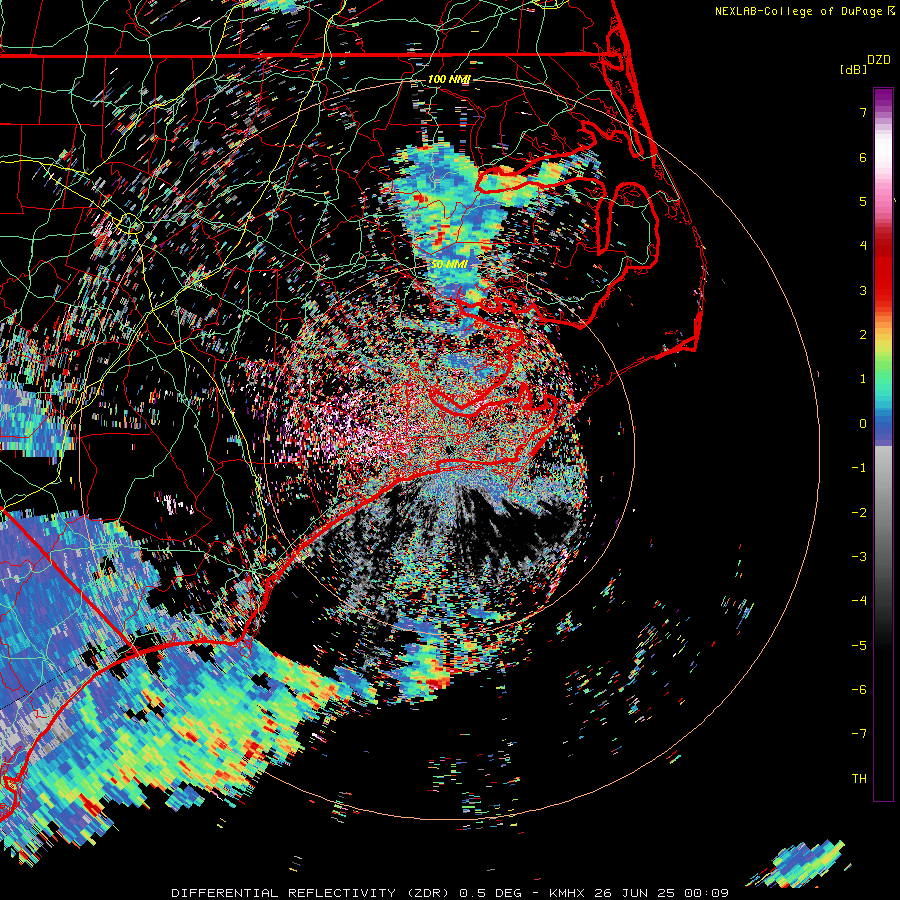Image resolution: width=900 pixels, height=900 pixels.
Task: Click the 2 value on the color scale
Action: [863, 335]
